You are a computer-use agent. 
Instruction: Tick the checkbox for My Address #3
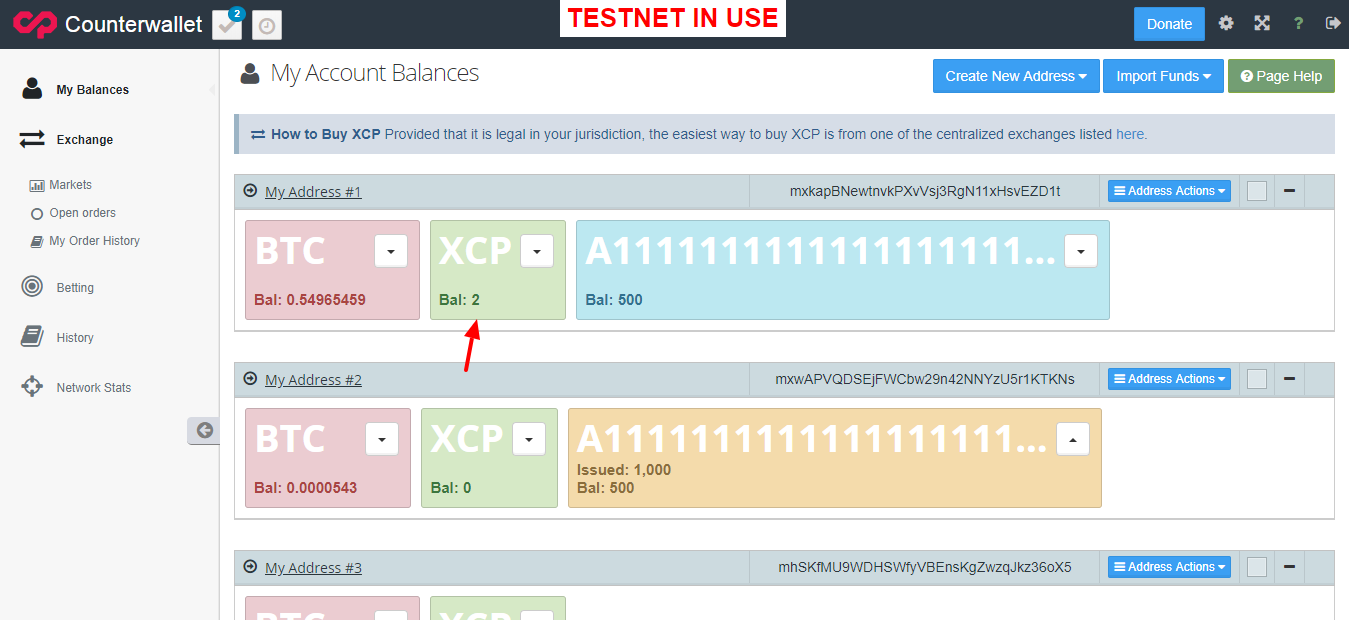tap(1257, 567)
